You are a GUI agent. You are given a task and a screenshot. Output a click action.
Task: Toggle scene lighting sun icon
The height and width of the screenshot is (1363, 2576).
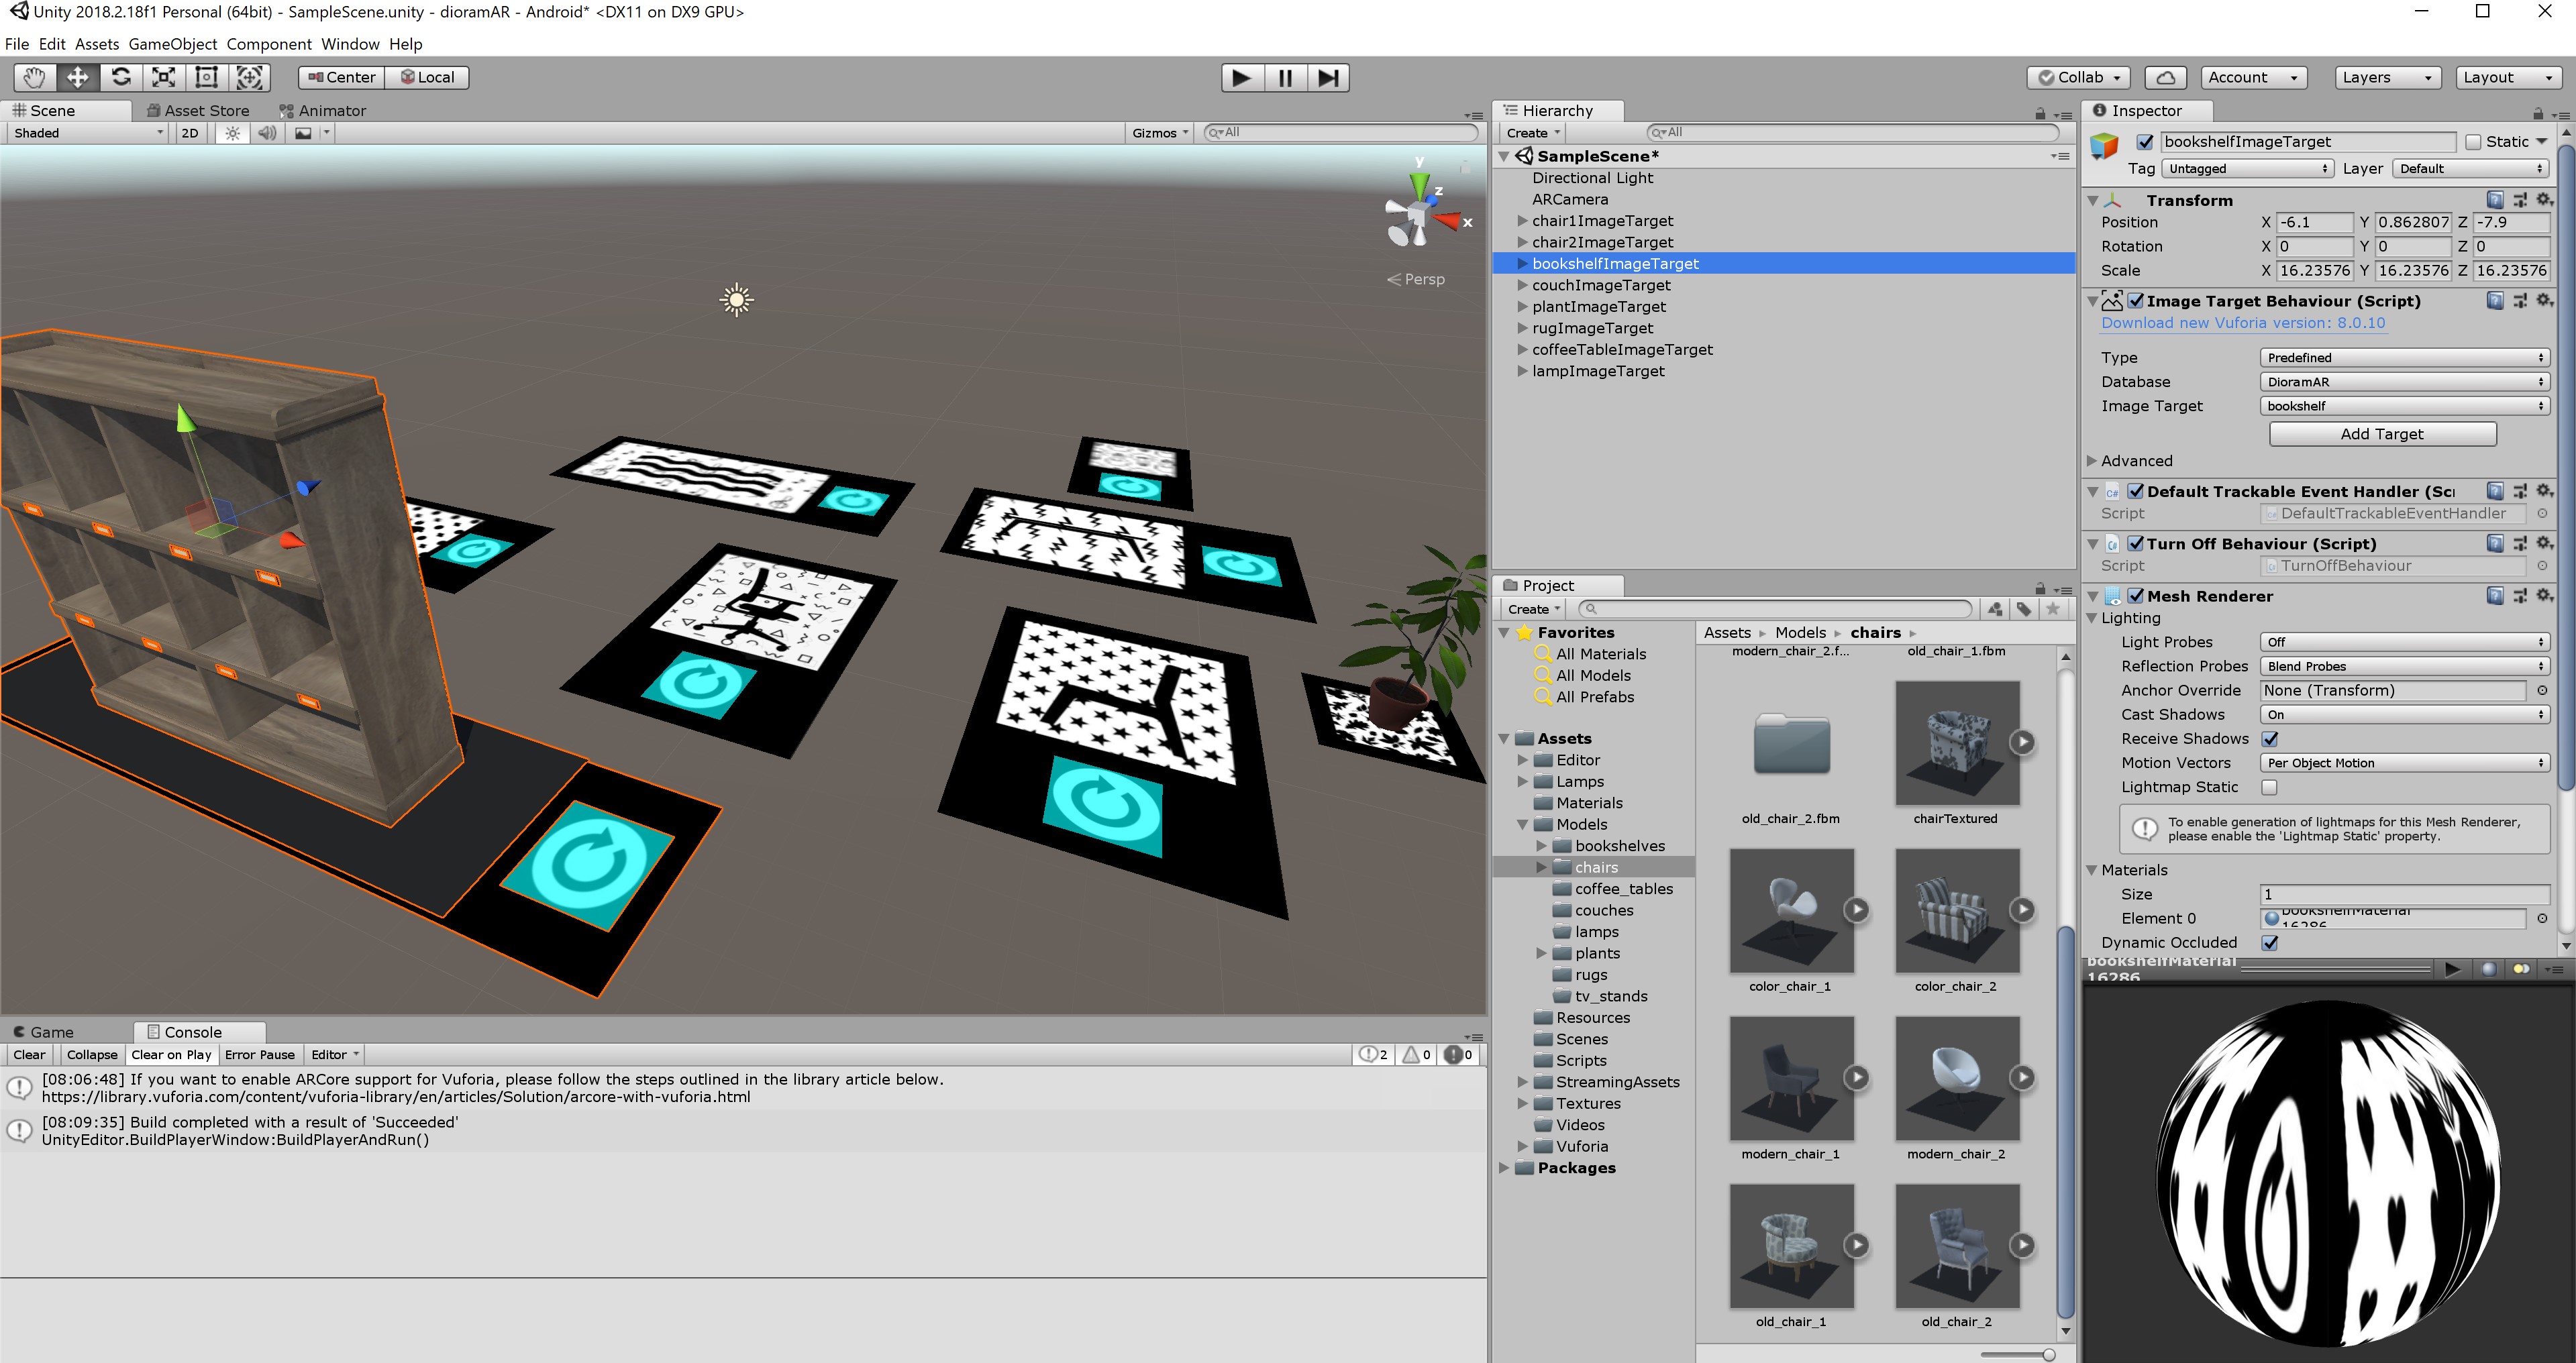[x=232, y=133]
